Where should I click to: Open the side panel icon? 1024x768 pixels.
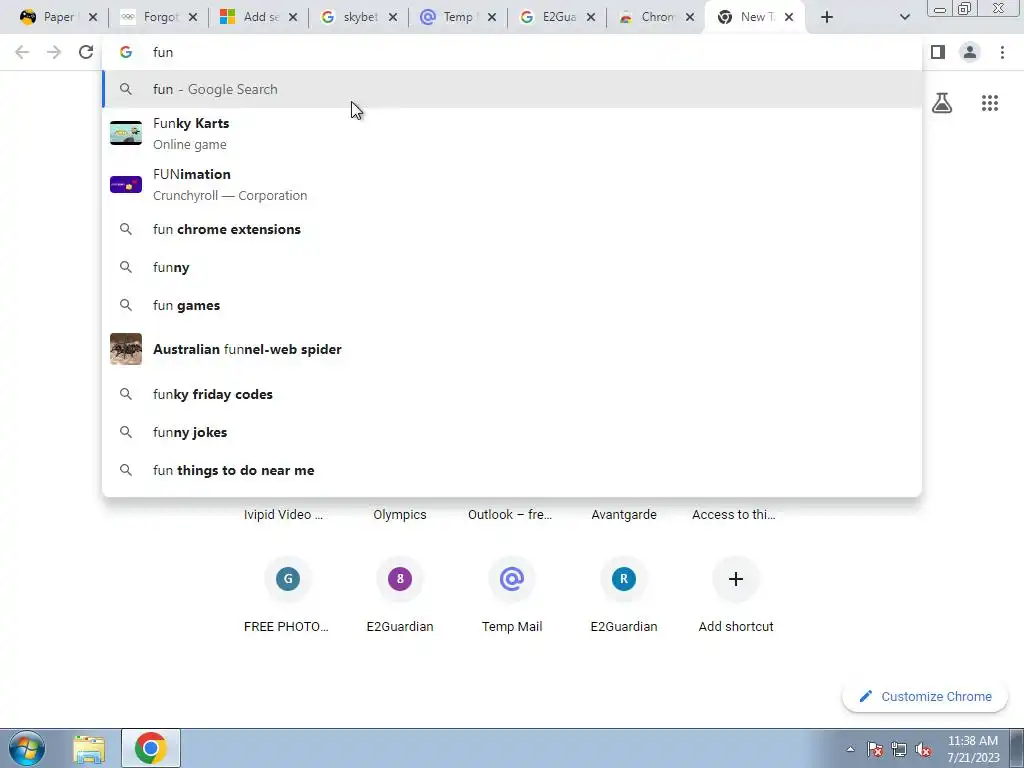(x=938, y=52)
